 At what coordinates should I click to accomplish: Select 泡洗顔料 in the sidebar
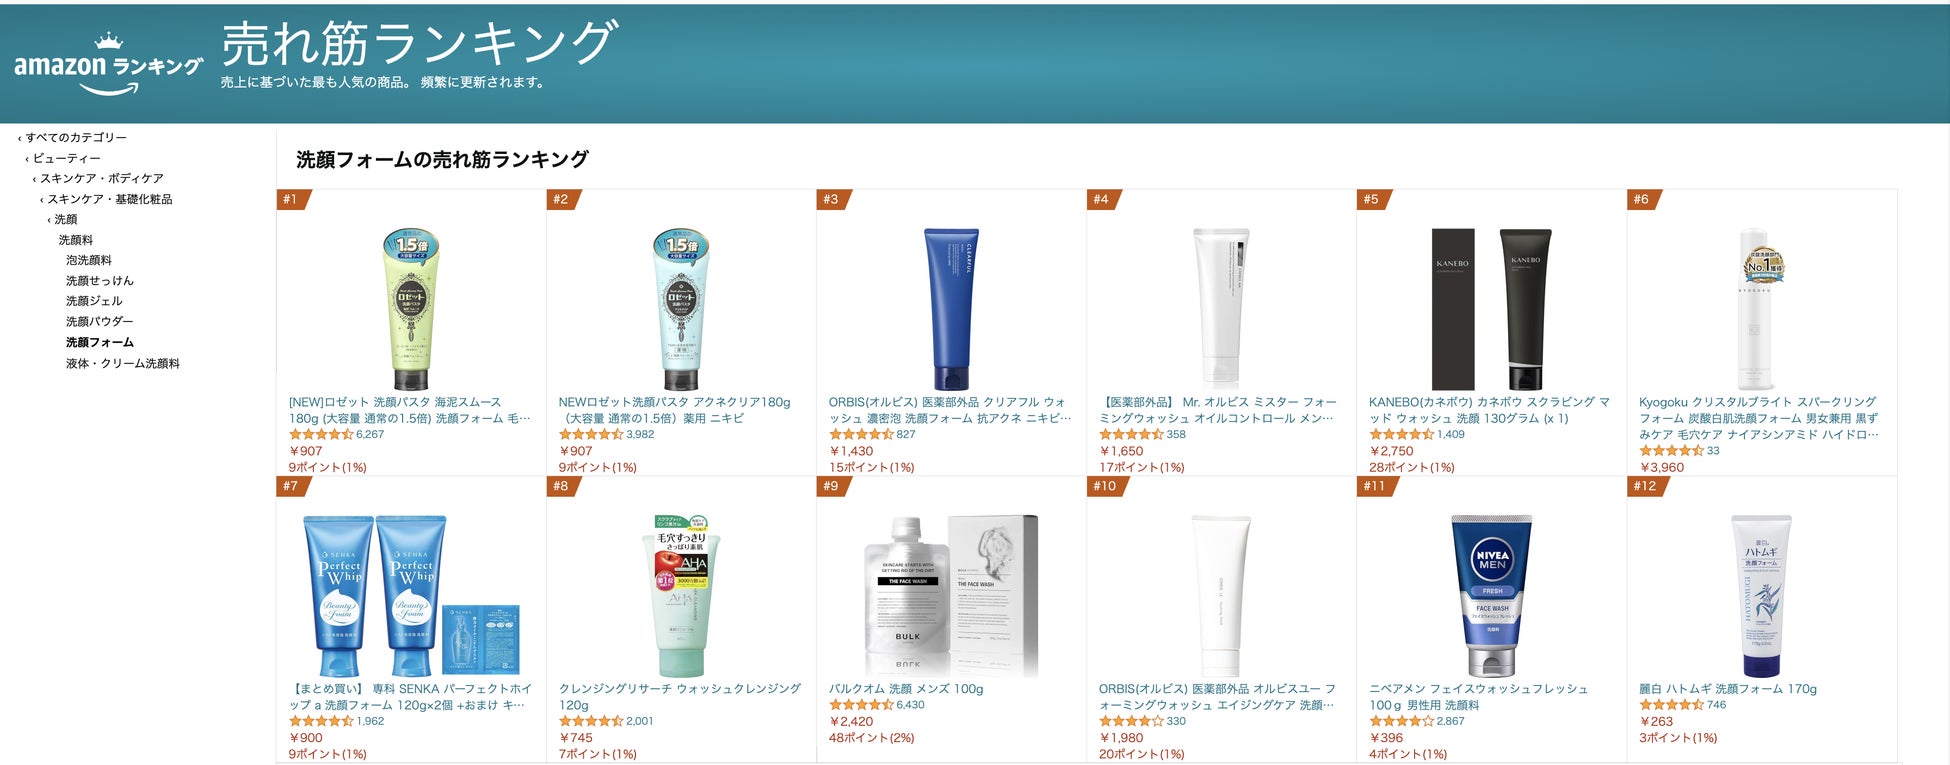(89, 260)
